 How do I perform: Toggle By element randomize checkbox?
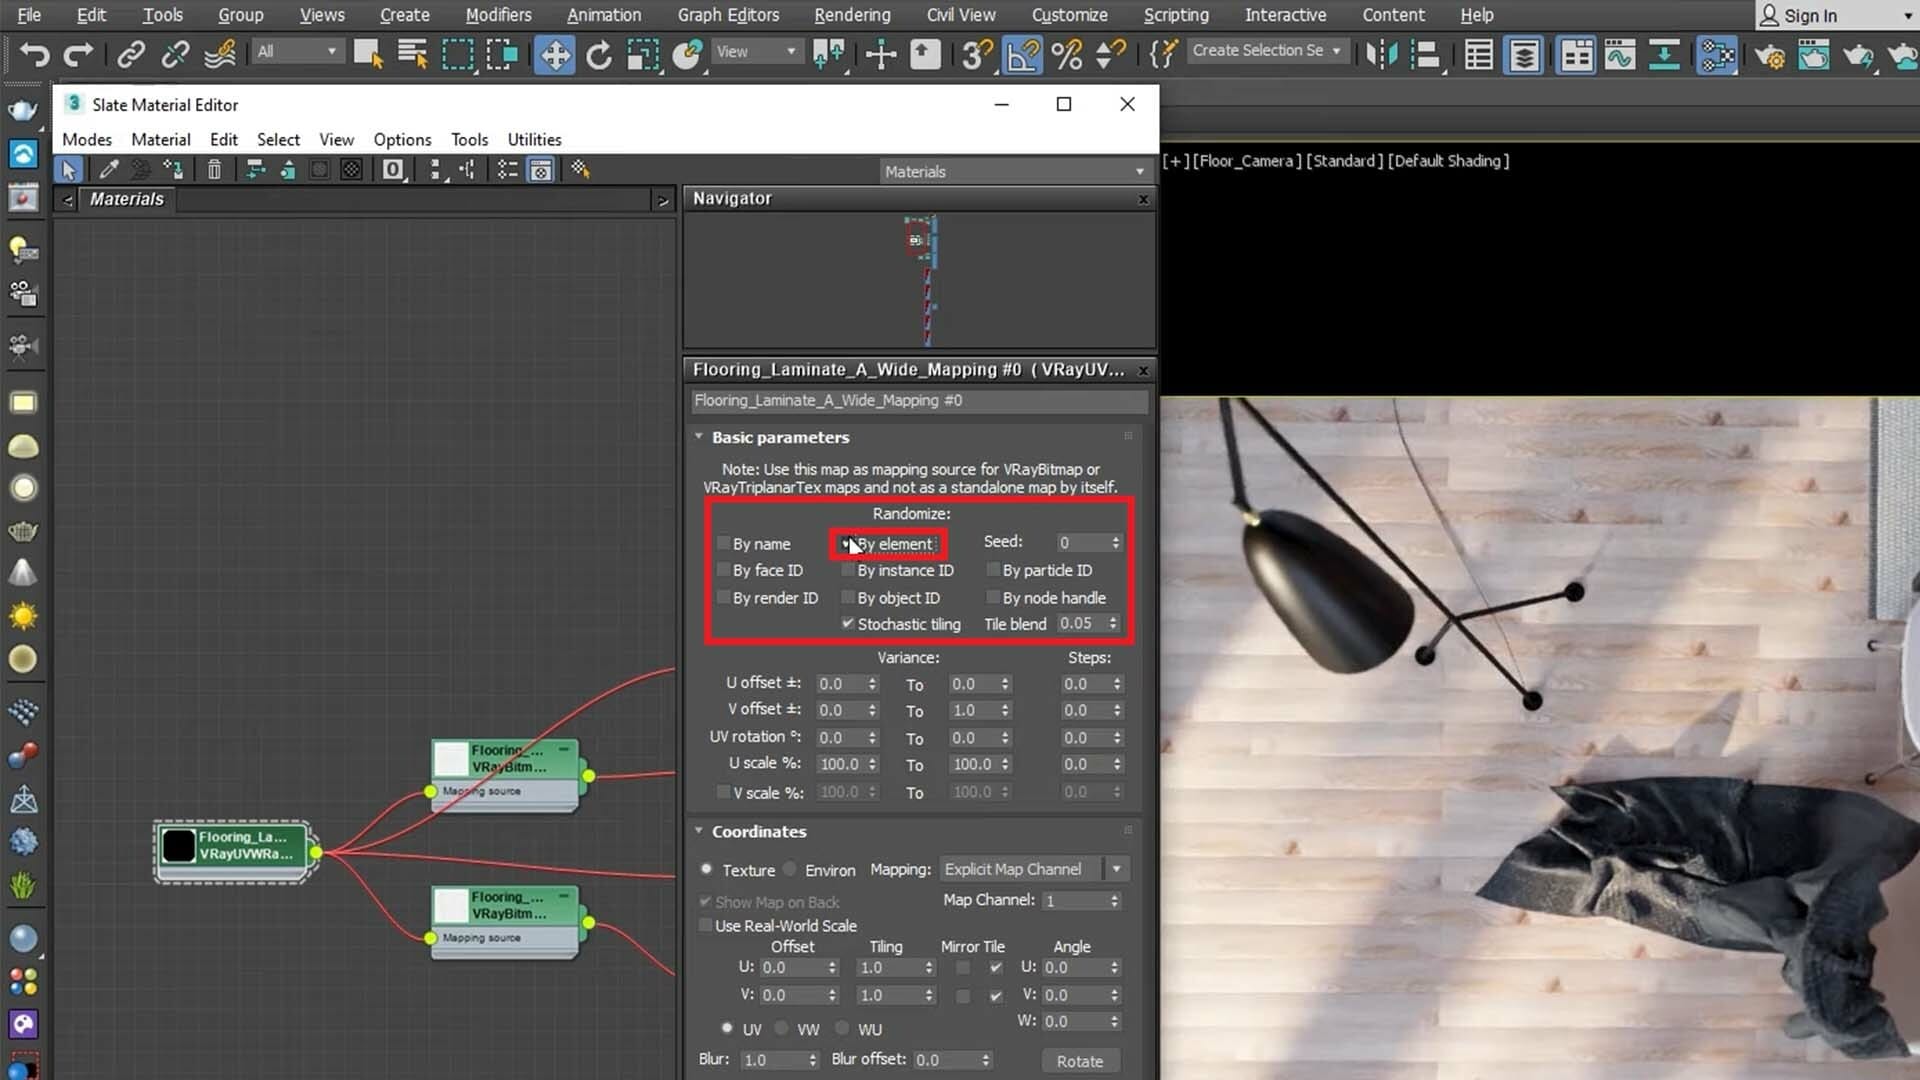(x=844, y=542)
